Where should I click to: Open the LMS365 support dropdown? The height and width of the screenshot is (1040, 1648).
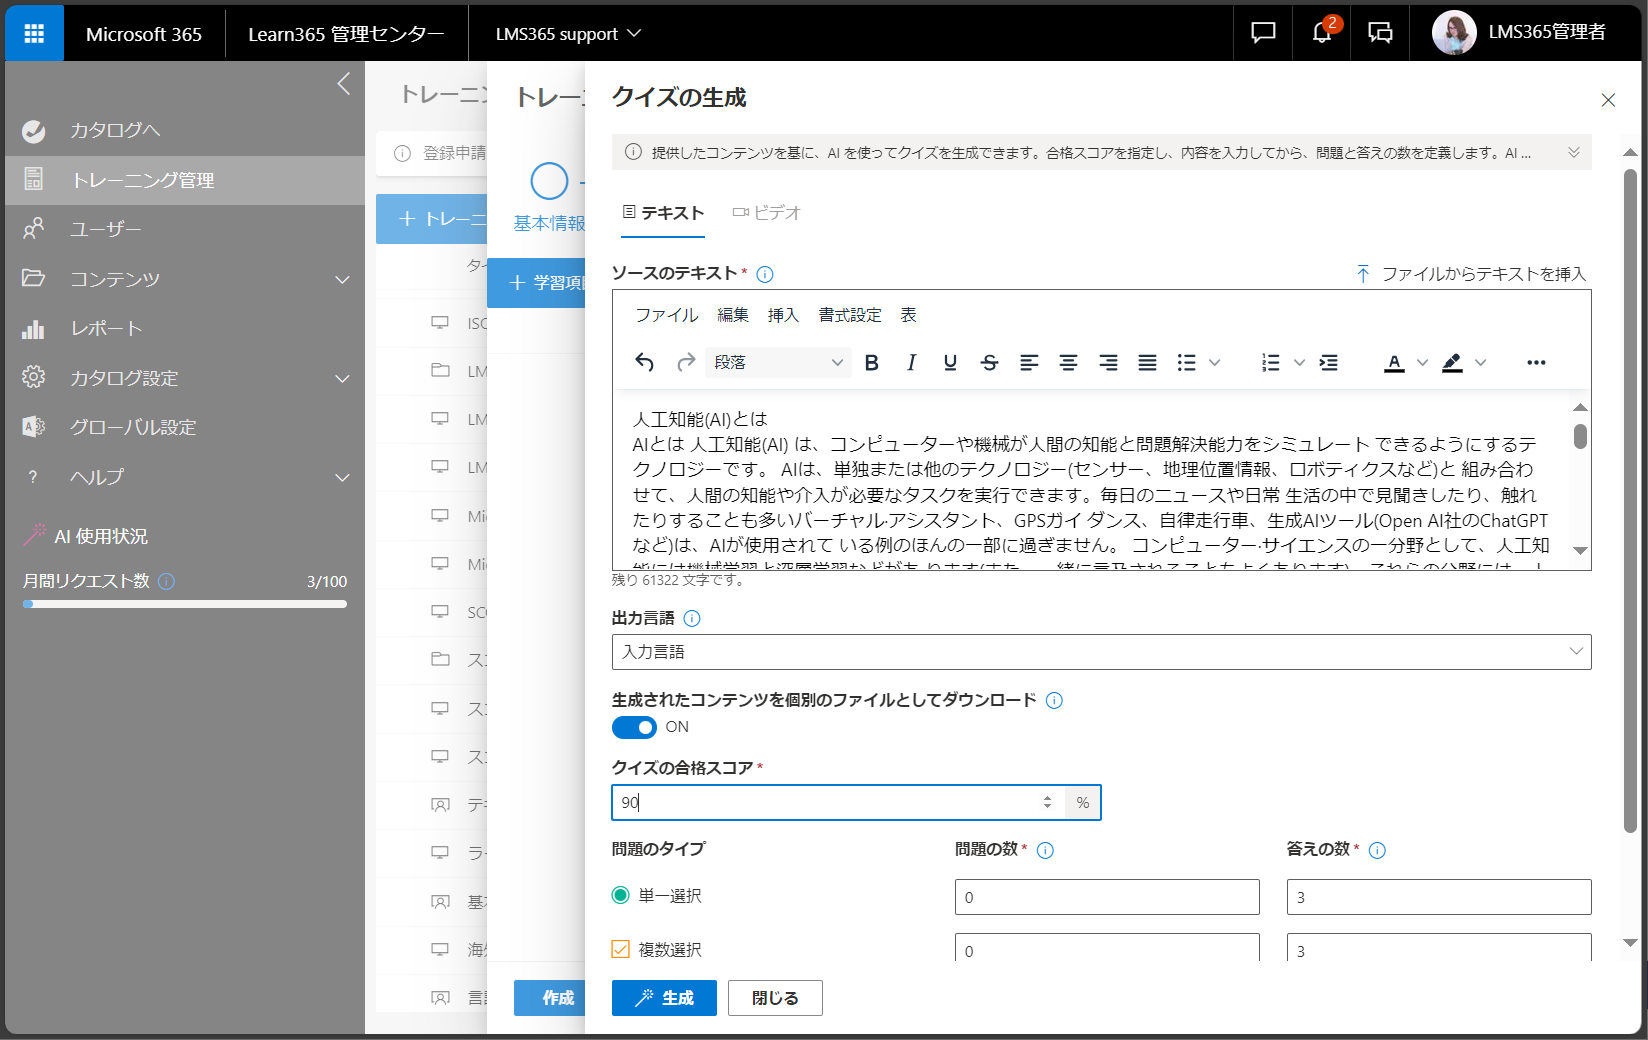click(568, 34)
